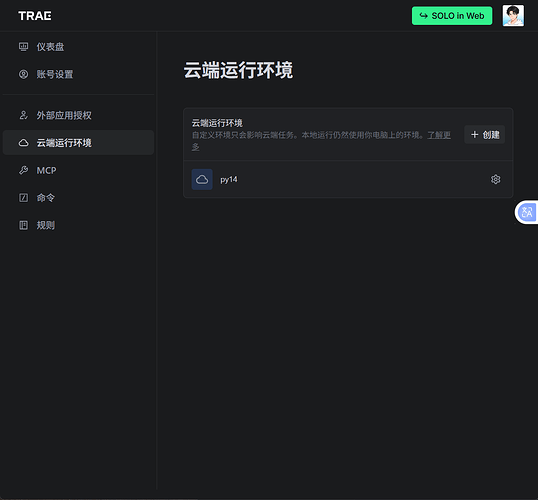Follow the 了解更多 link
The image size is (538, 500).
[x=439, y=135]
